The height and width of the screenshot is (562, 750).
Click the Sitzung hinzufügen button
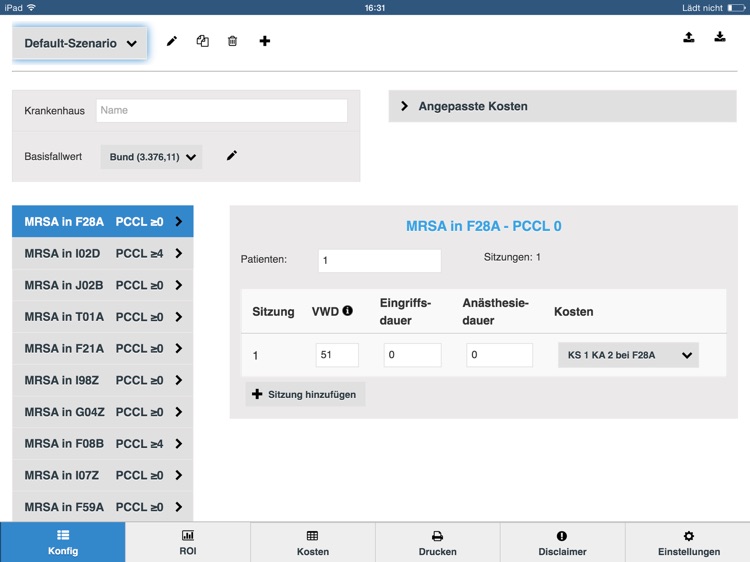pyautogui.click(x=305, y=394)
